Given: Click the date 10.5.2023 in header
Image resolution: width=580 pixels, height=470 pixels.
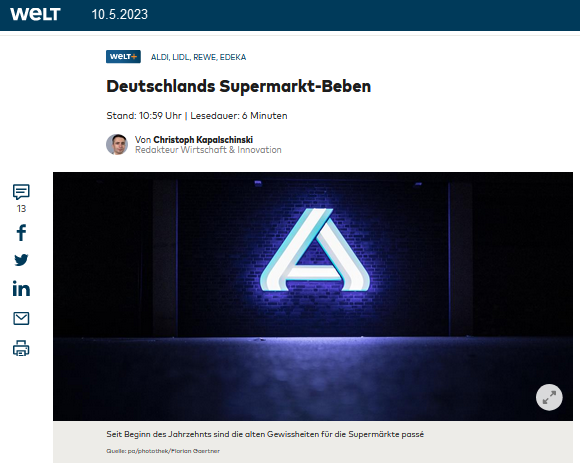Looking at the screenshot, I should (119, 14).
